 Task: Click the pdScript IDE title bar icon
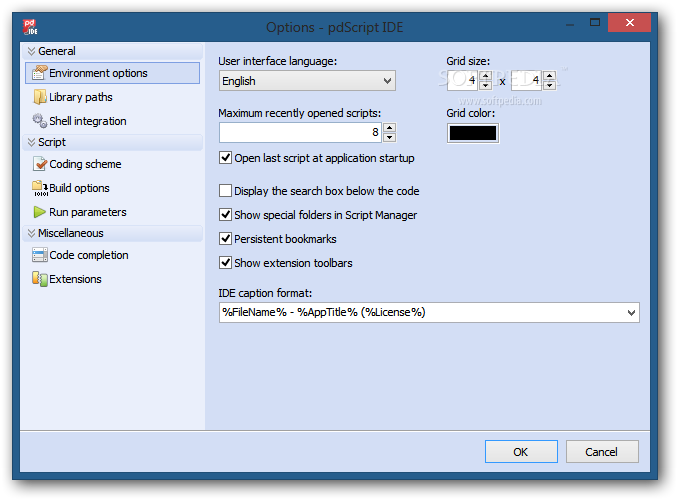tap(30, 27)
